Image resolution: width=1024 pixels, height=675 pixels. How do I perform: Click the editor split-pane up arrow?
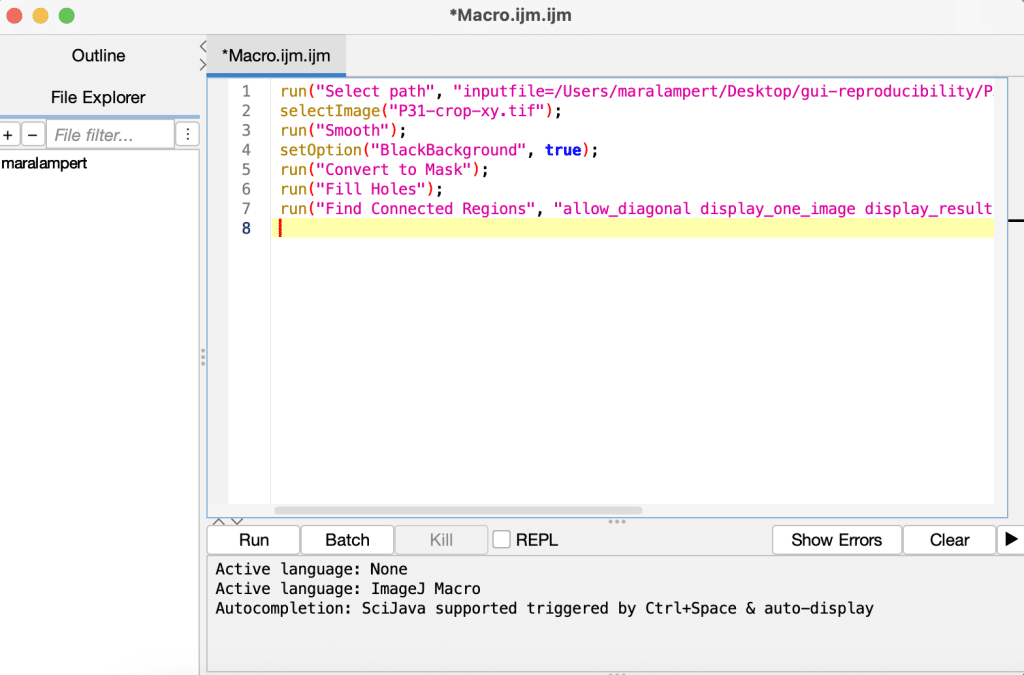coord(221,521)
